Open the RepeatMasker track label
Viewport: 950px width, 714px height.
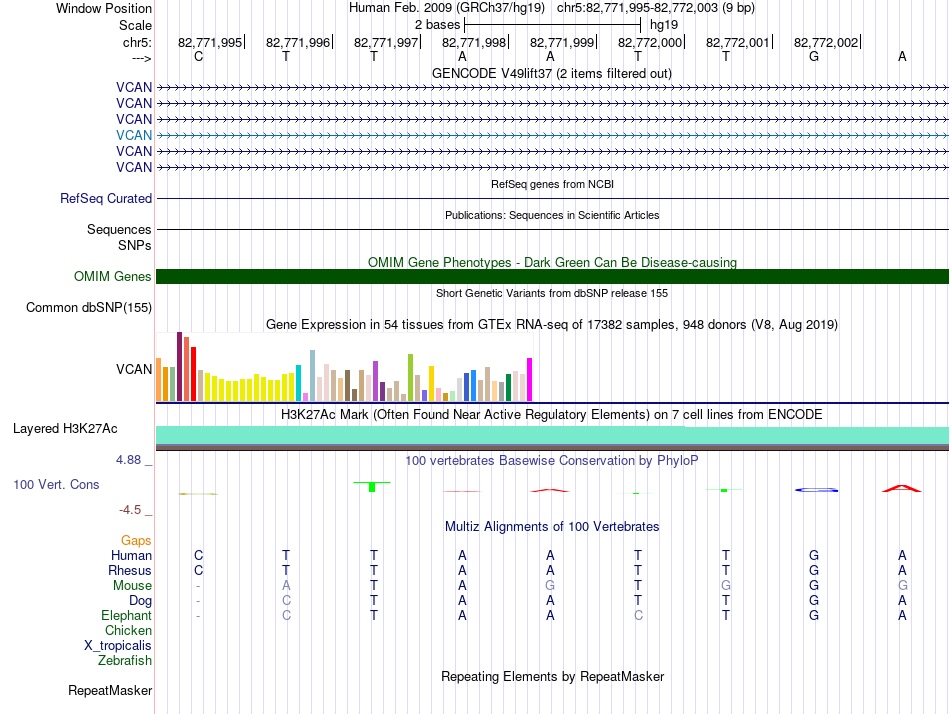[110, 690]
